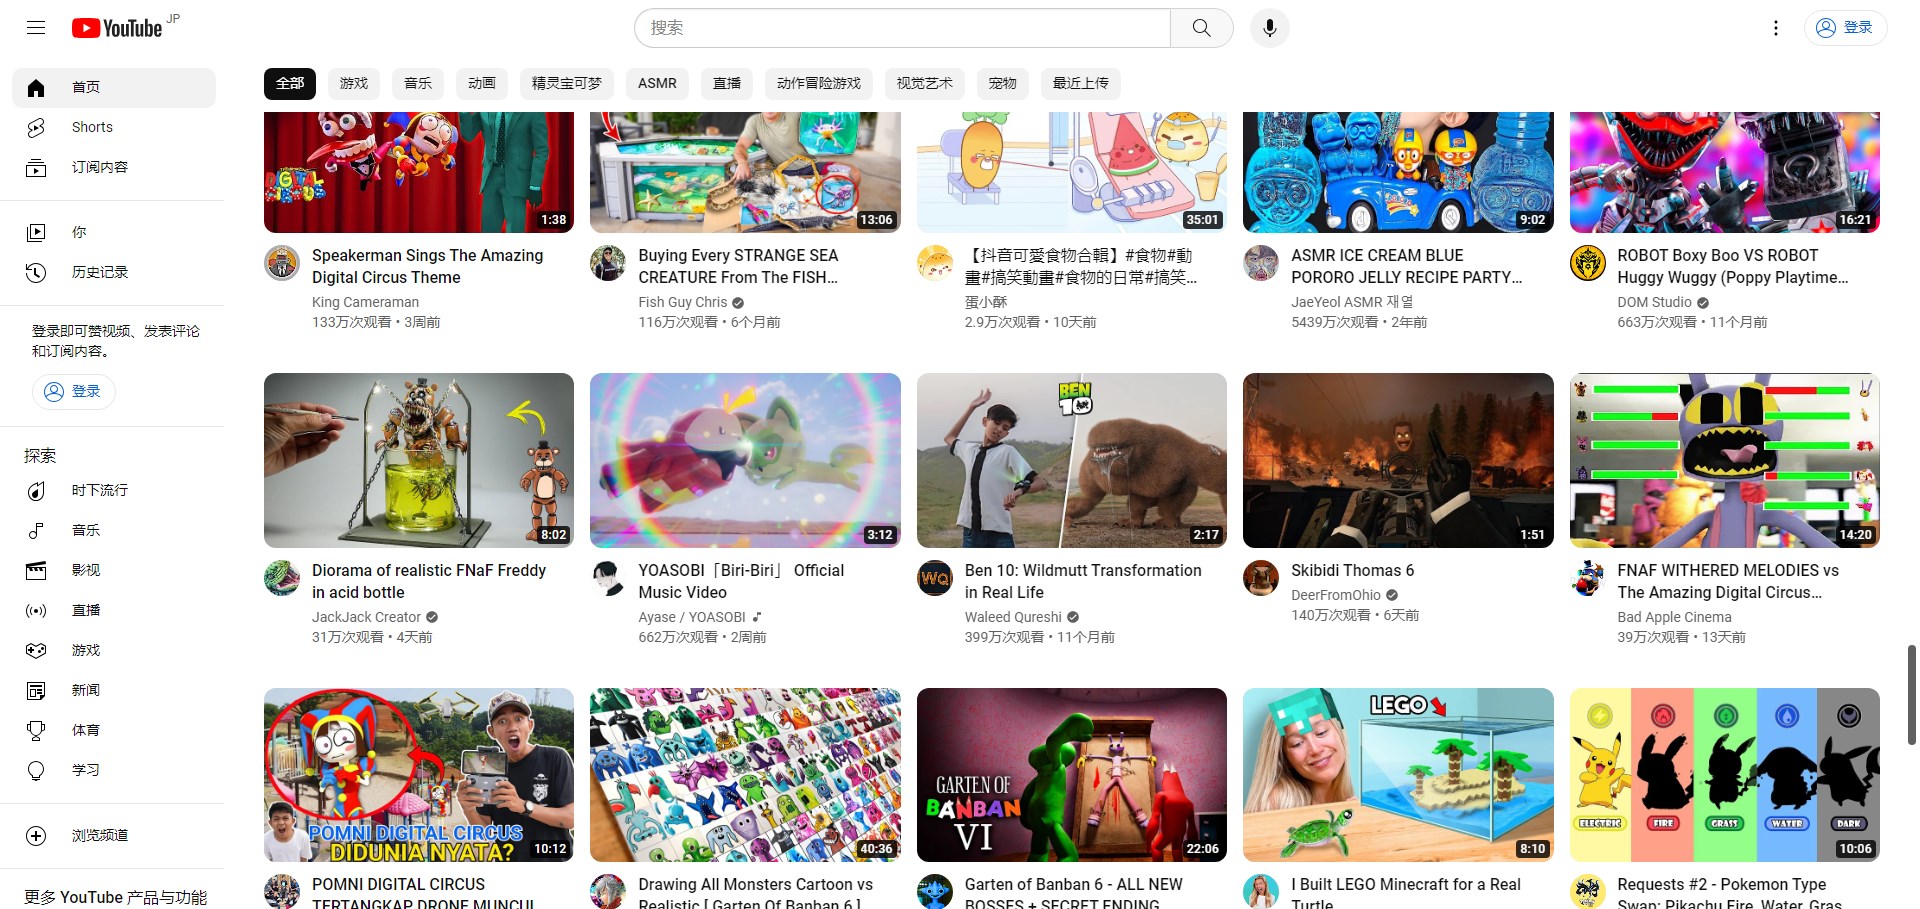Select the 动画 filter chip

pyautogui.click(x=482, y=84)
